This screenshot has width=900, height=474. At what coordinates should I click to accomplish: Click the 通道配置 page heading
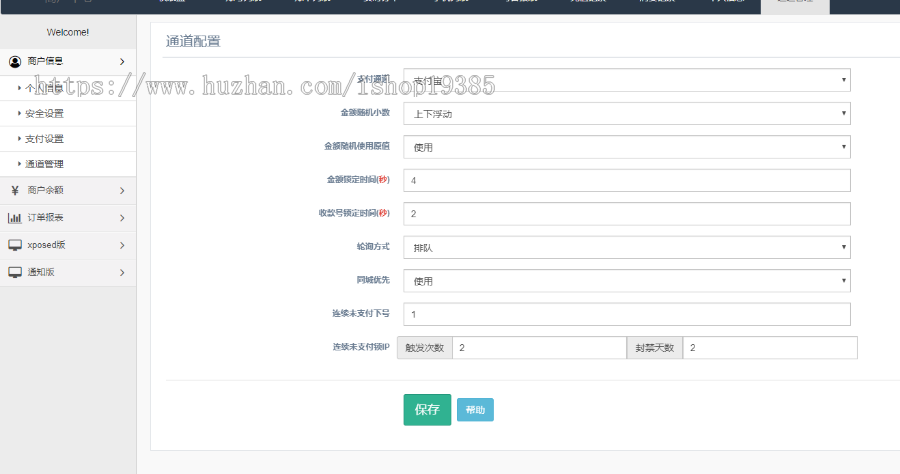193,41
